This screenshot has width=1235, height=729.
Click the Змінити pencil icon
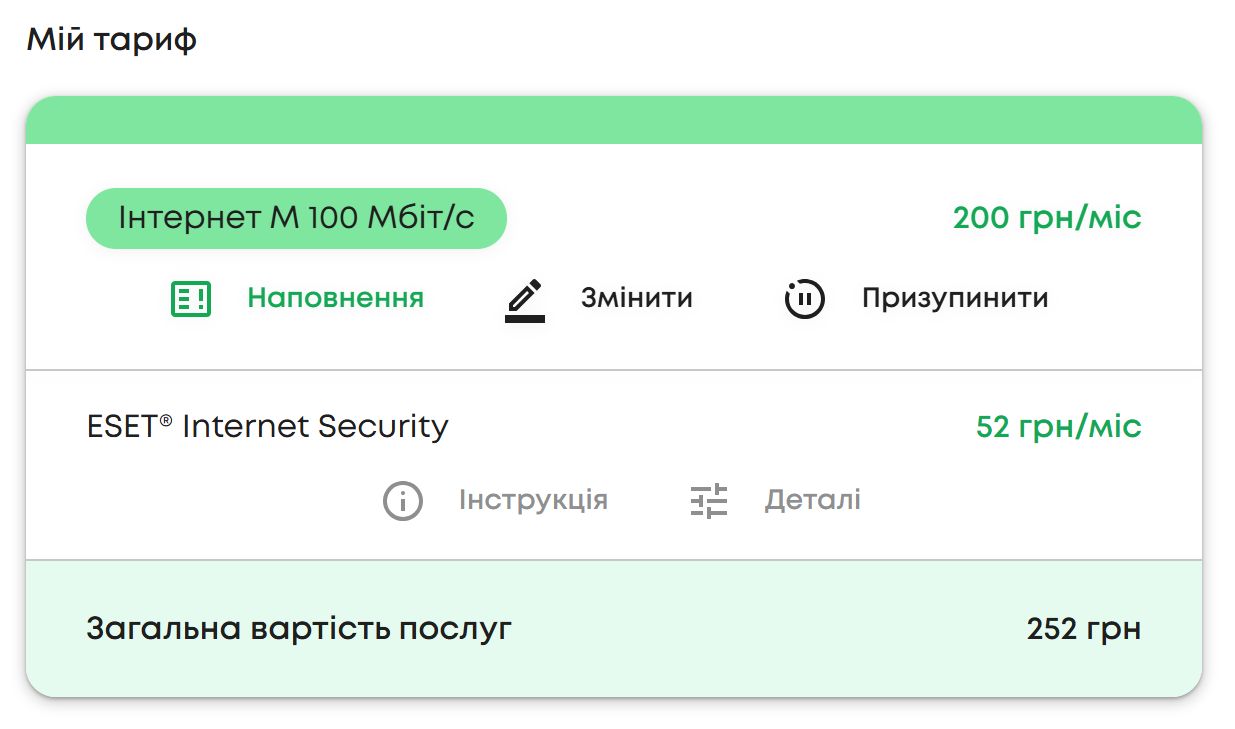pos(524,300)
